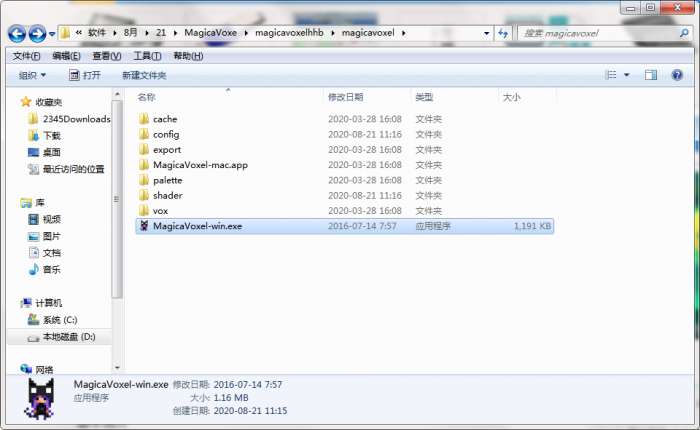Click the navigation pane scroll down arrow
700x430 pixels.
point(117,368)
